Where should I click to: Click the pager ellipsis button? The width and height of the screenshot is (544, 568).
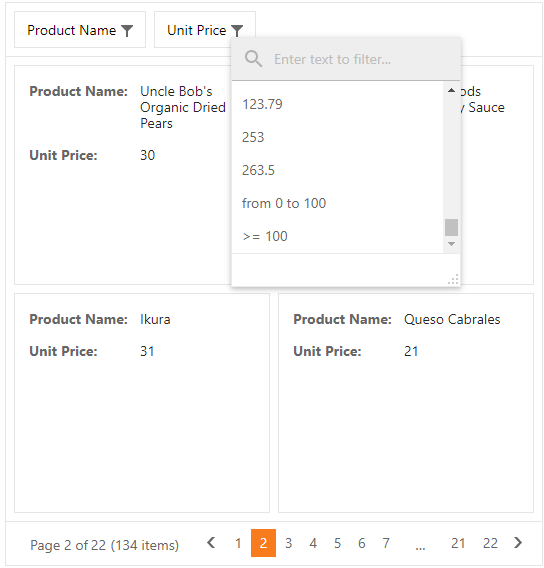tap(420, 543)
